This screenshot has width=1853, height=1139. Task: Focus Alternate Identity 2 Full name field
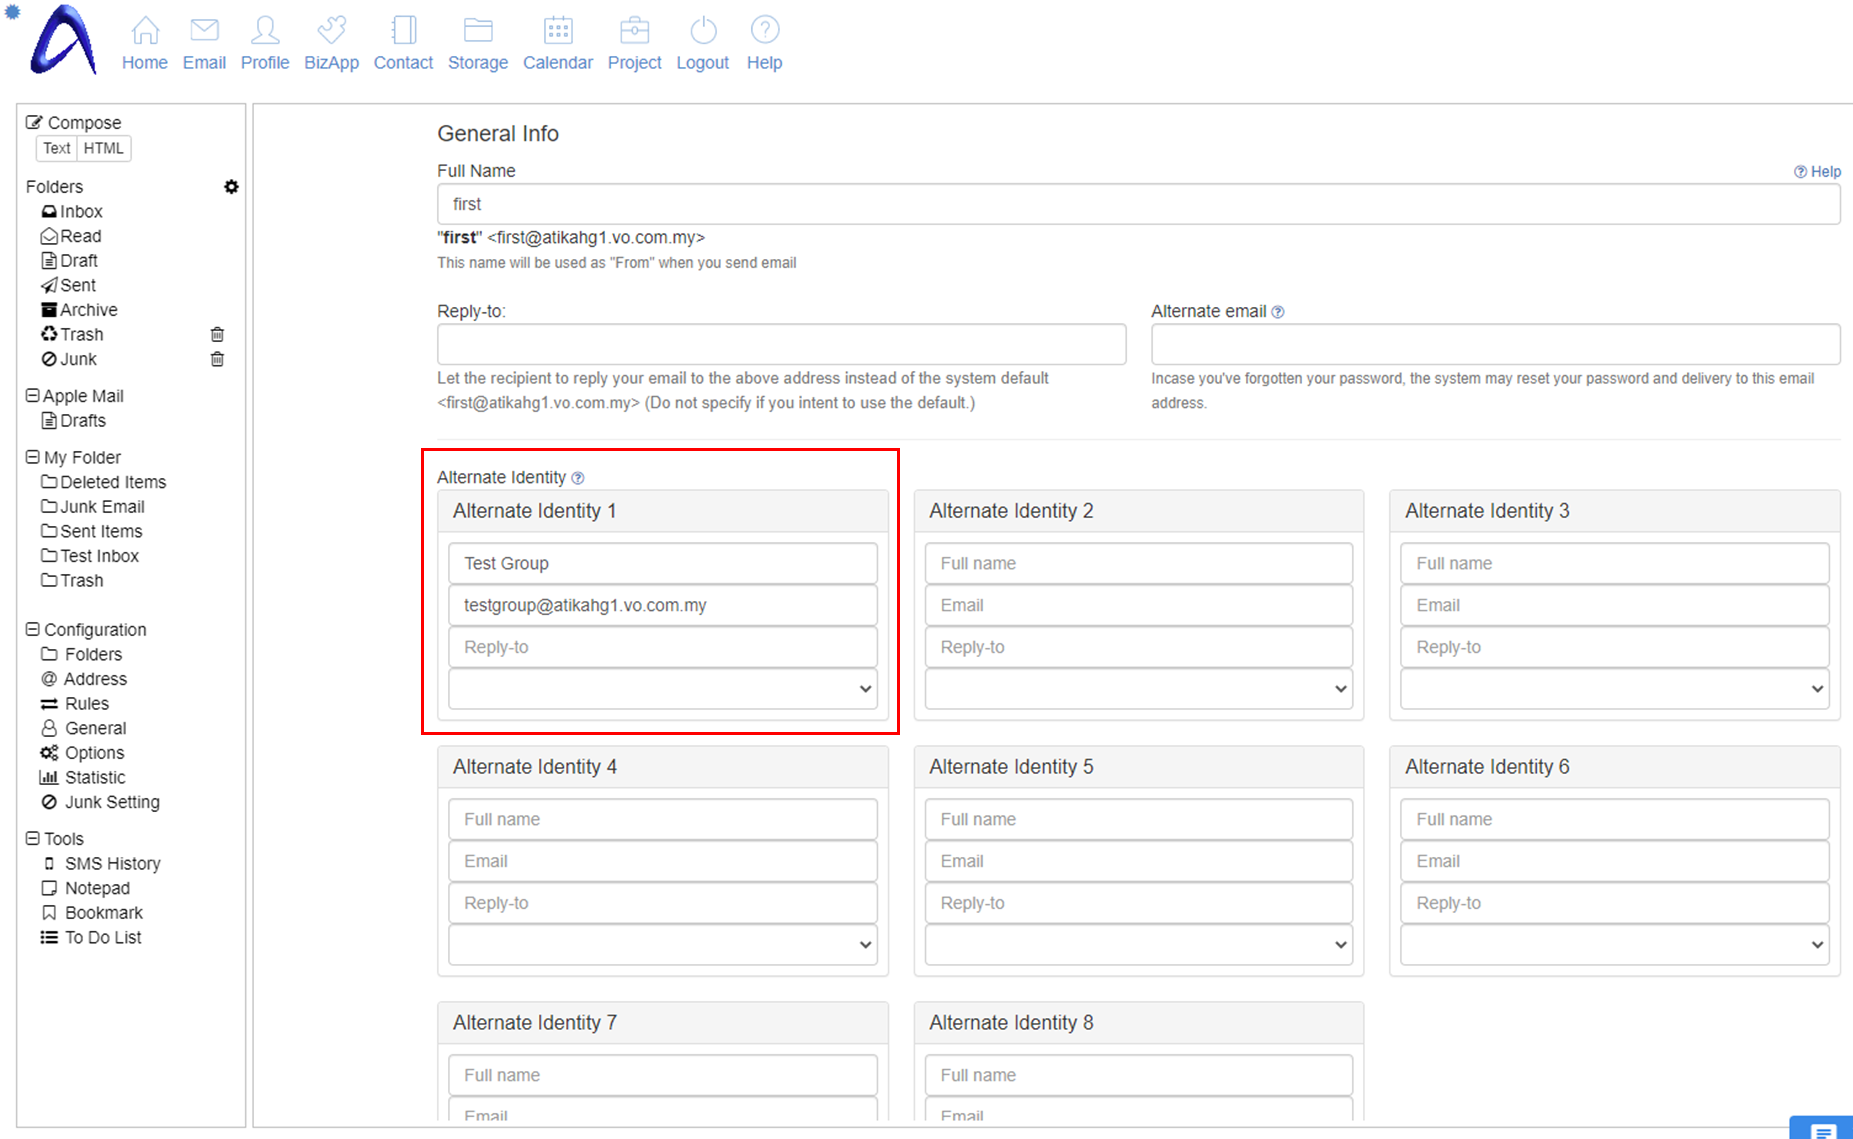click(1139, 563)
